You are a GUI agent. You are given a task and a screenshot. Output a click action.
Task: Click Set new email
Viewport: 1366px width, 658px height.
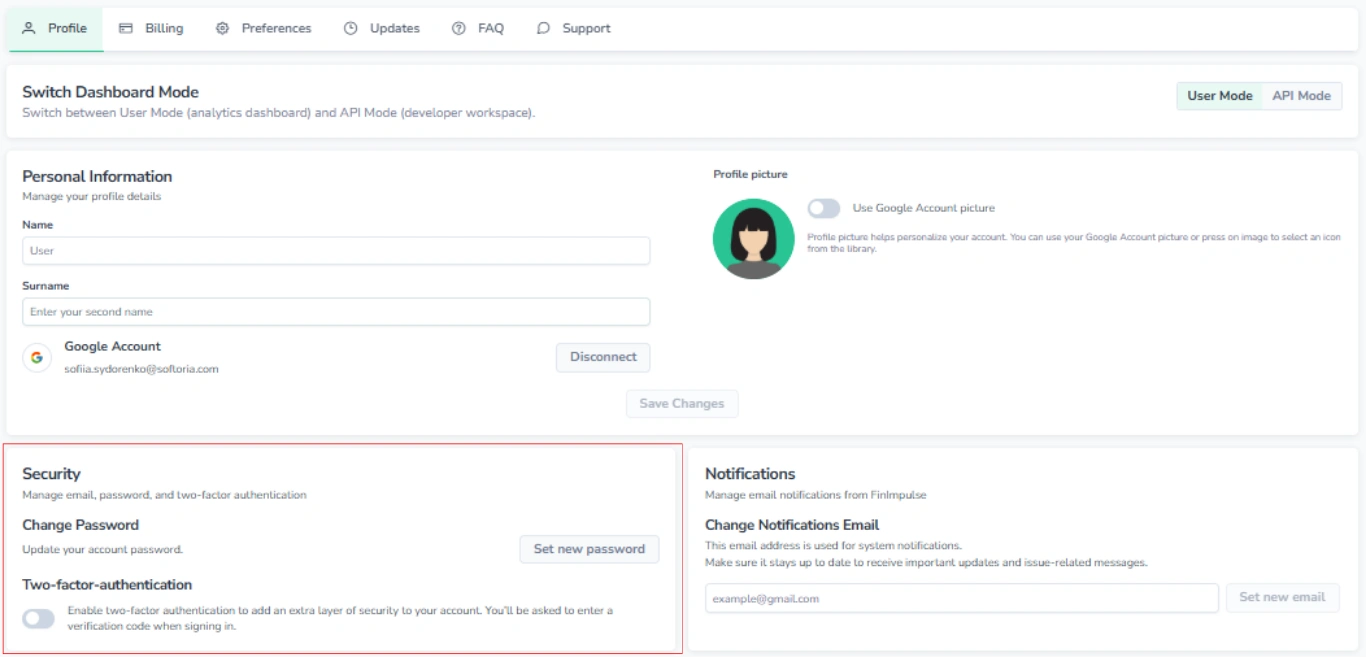[1283, 597]
